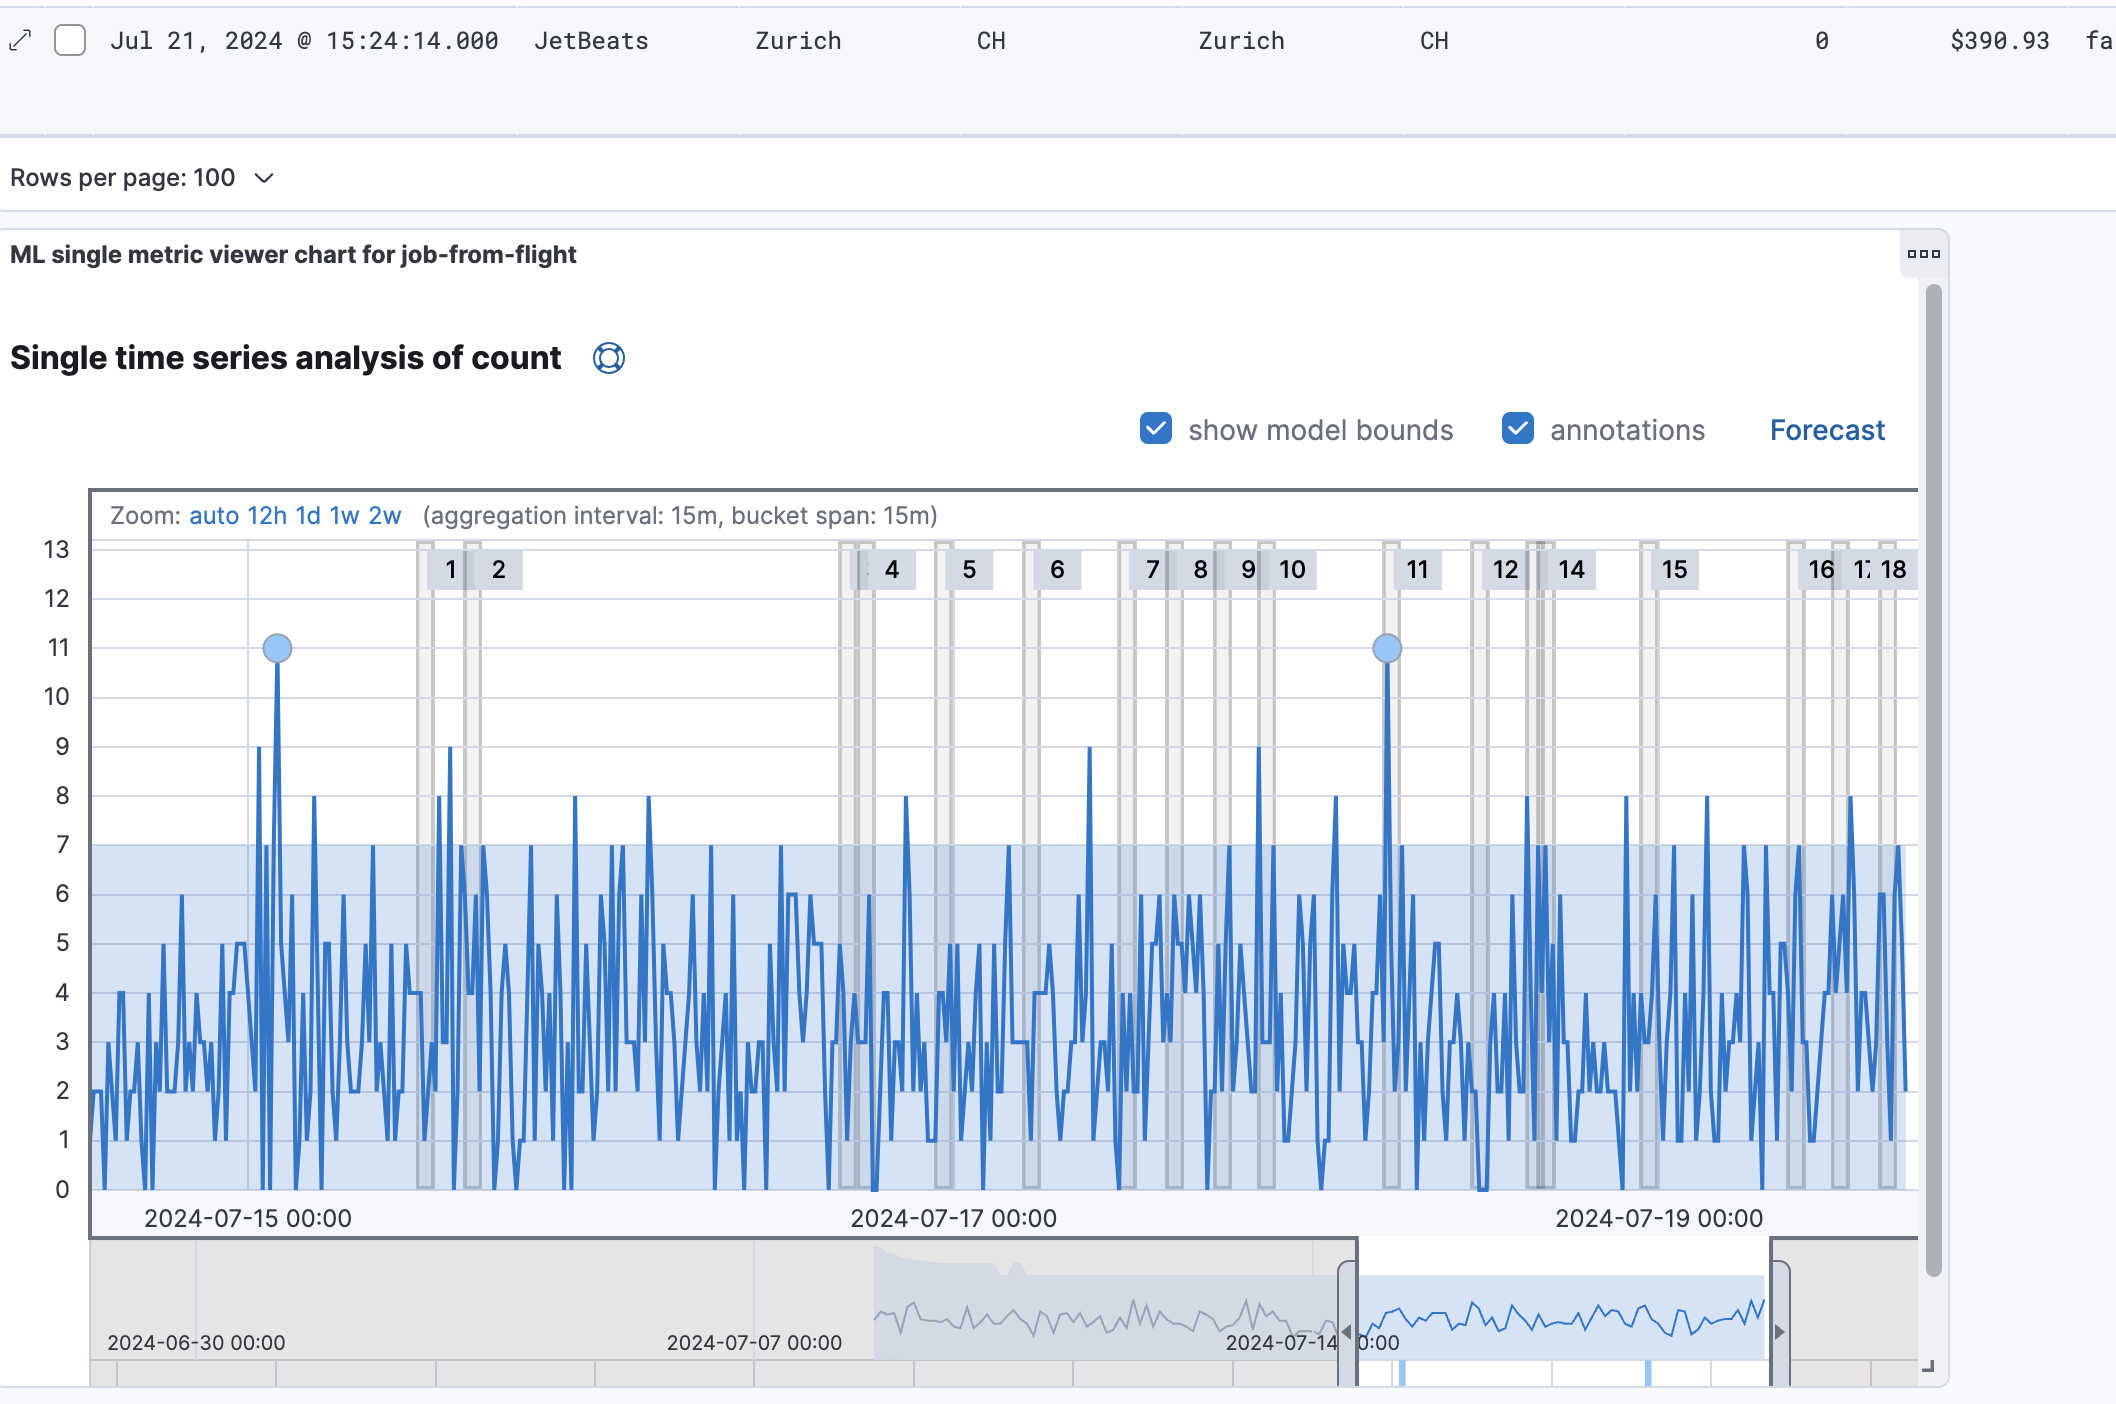The width and height of the screenshot is (2116, 1404).
Task: Select annotation marker 7
Action: [1153, 570]
